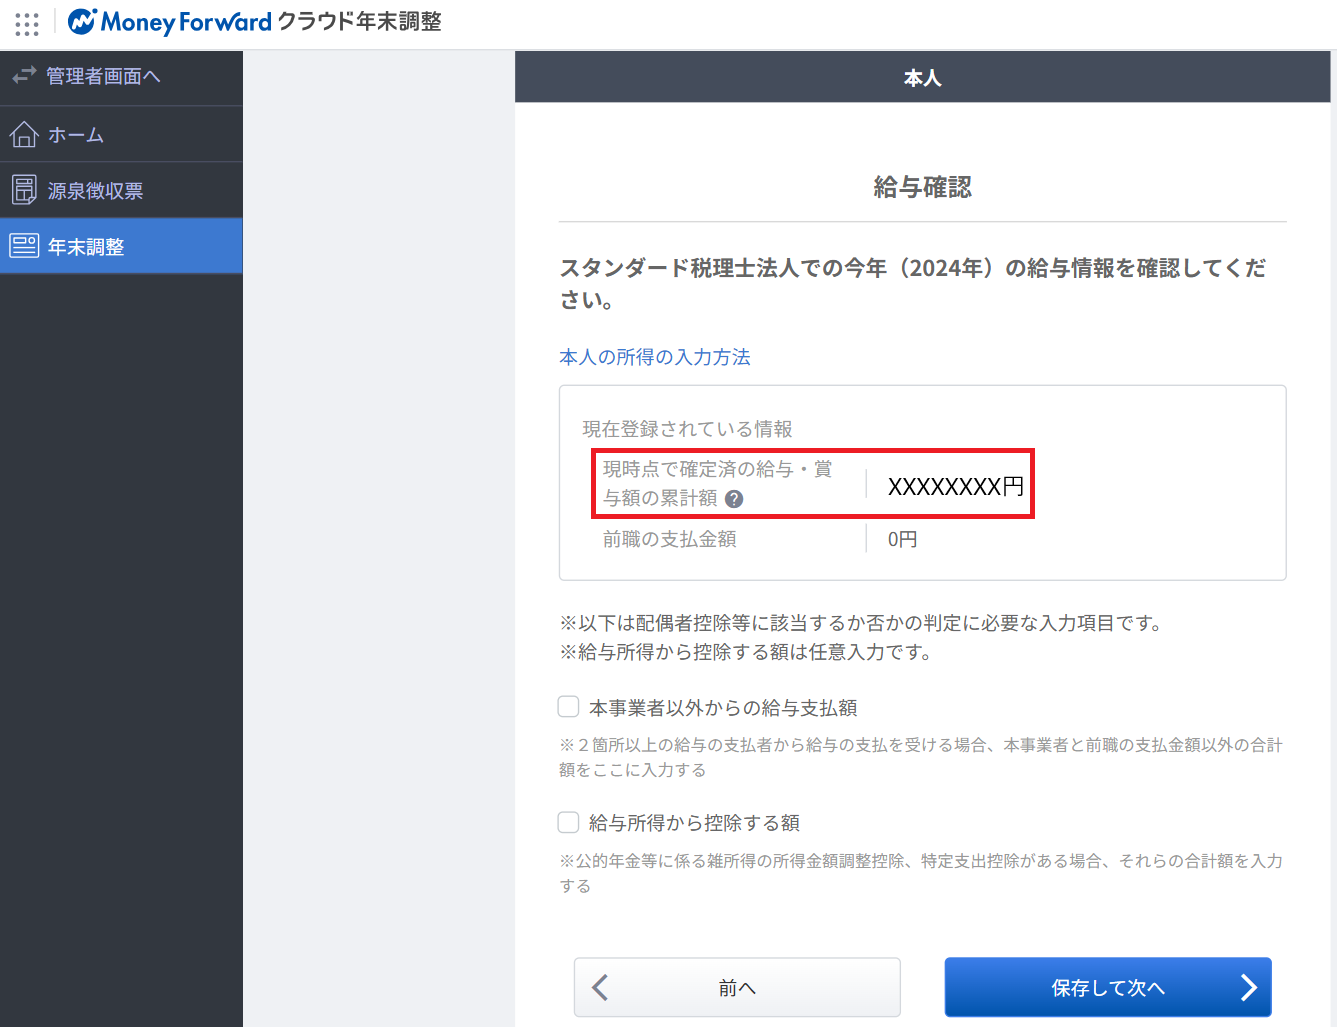Image resolution: width=1337 pixels, height=1027 pixels.
Task: Click the 源泉徴収票 document icon
Action: 24,189
